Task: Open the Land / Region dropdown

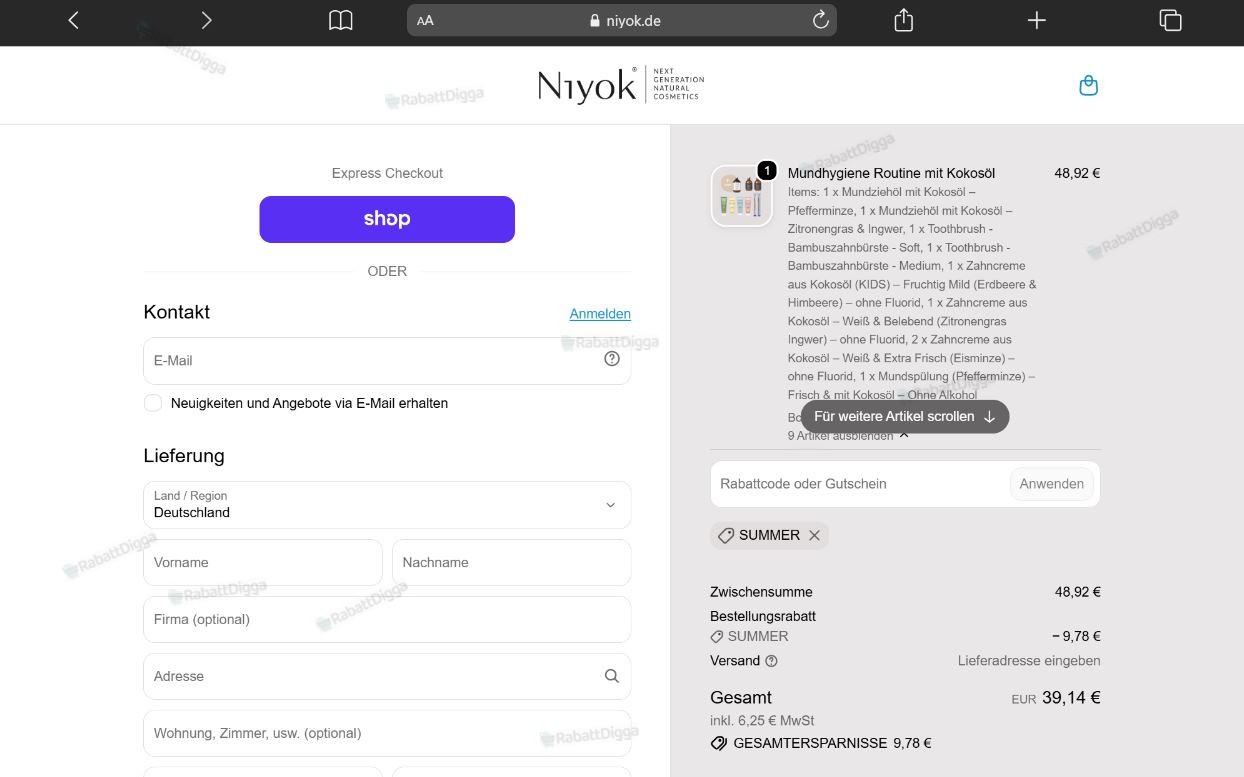Action: (x=387, y=505)
